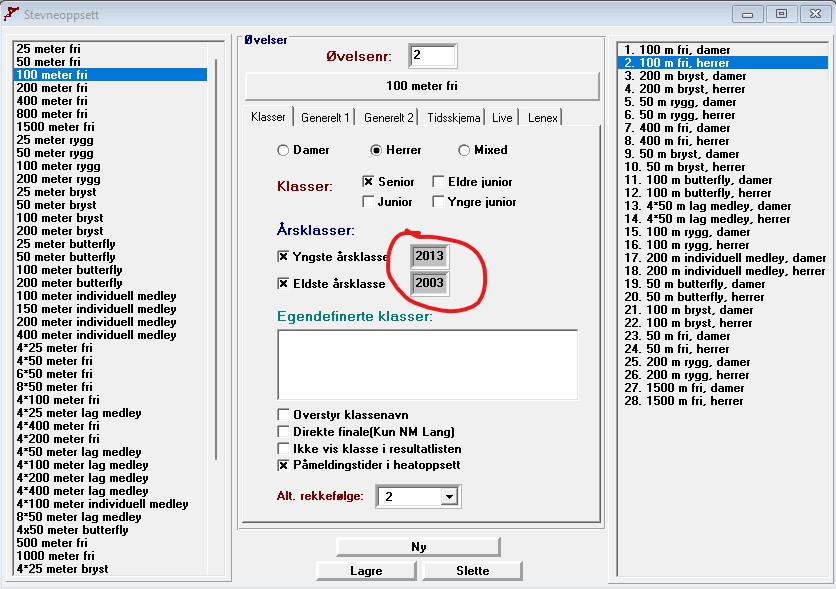Click the Stevneoppsett app icon in title bar

12,14
